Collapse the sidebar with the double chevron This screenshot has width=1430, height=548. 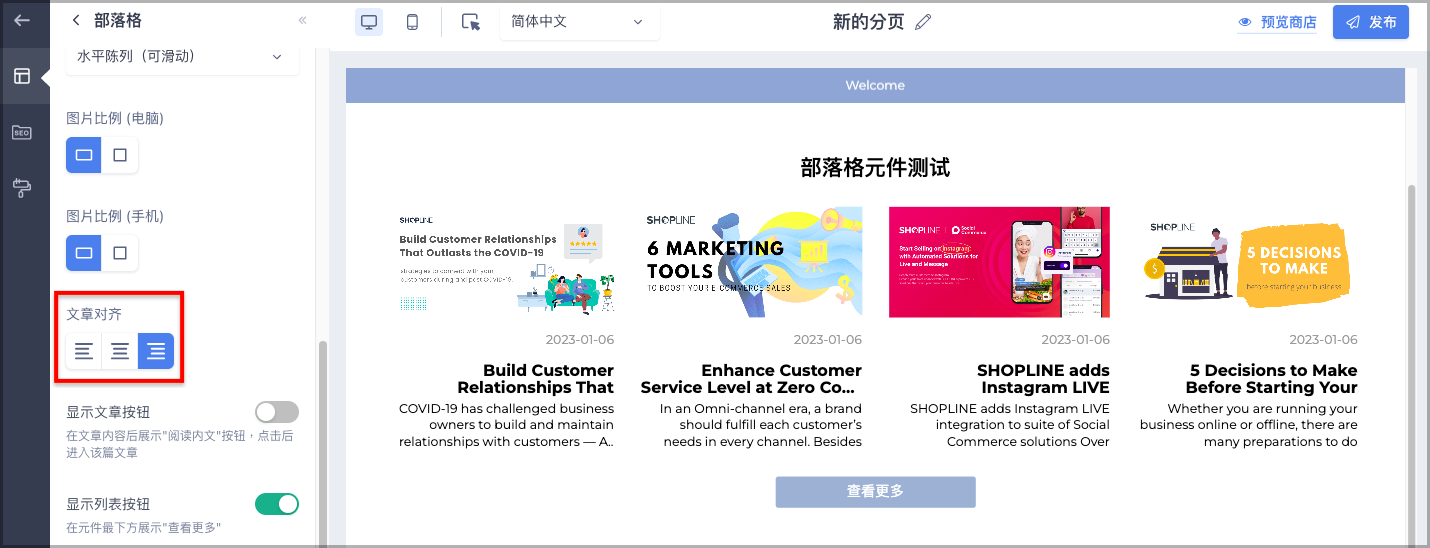[302, 20]
